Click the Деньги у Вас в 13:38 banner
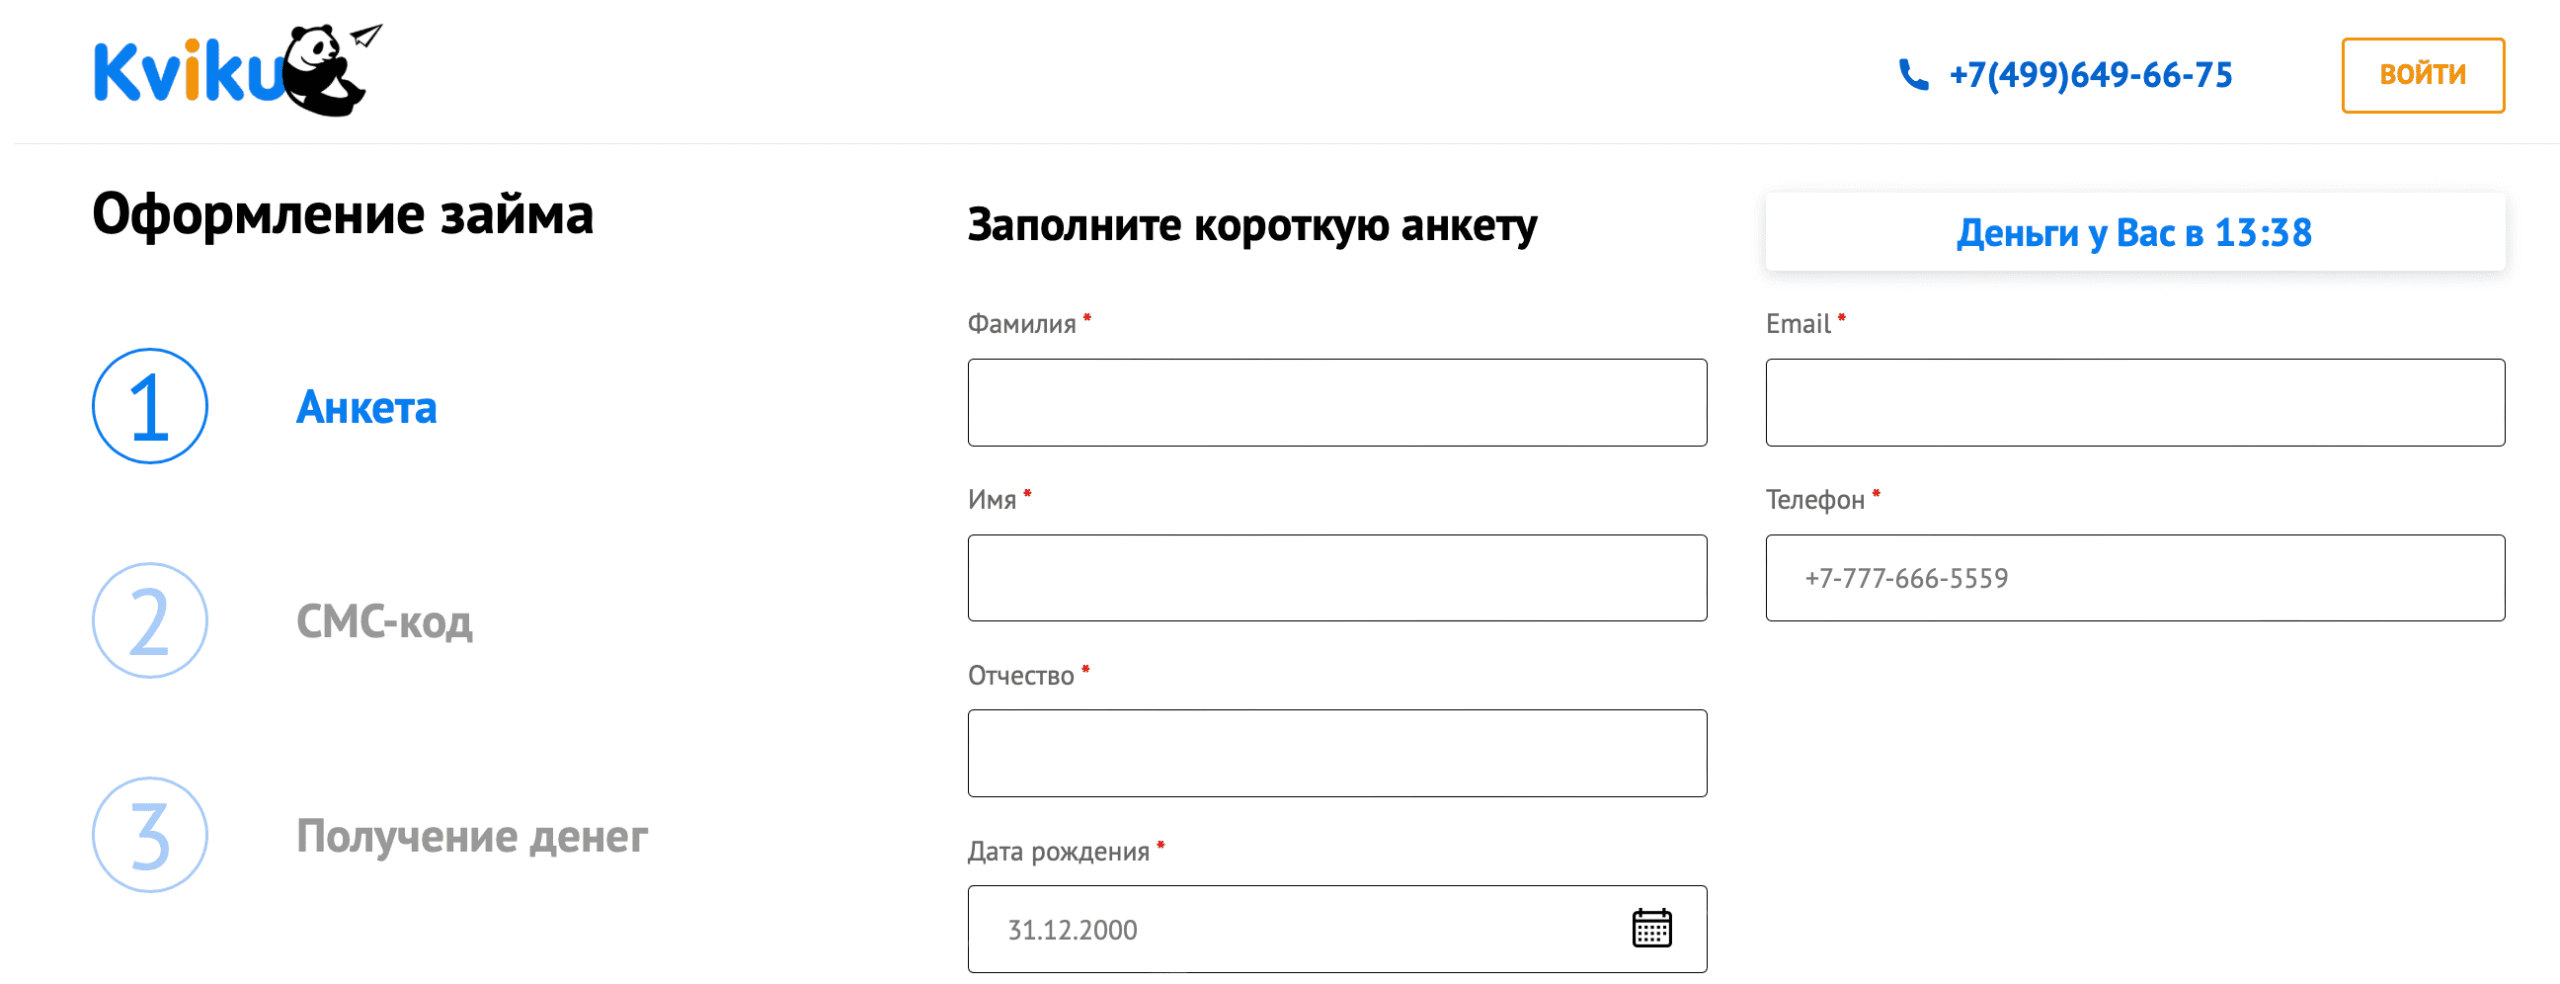This screenshot has height=984, width=2560. [2134, 232]
